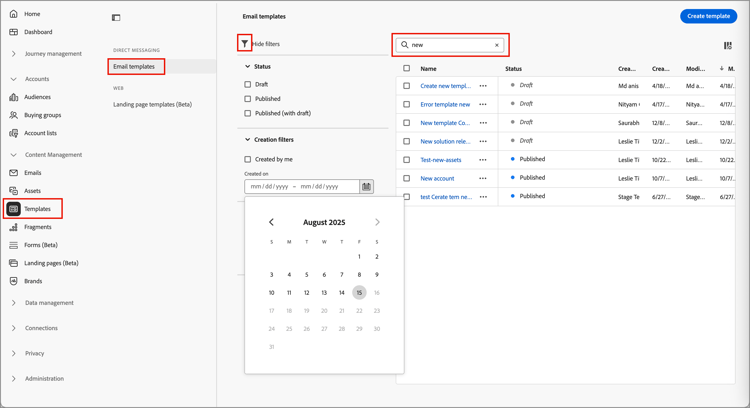Enable the Draft status filter

[247, 84]
